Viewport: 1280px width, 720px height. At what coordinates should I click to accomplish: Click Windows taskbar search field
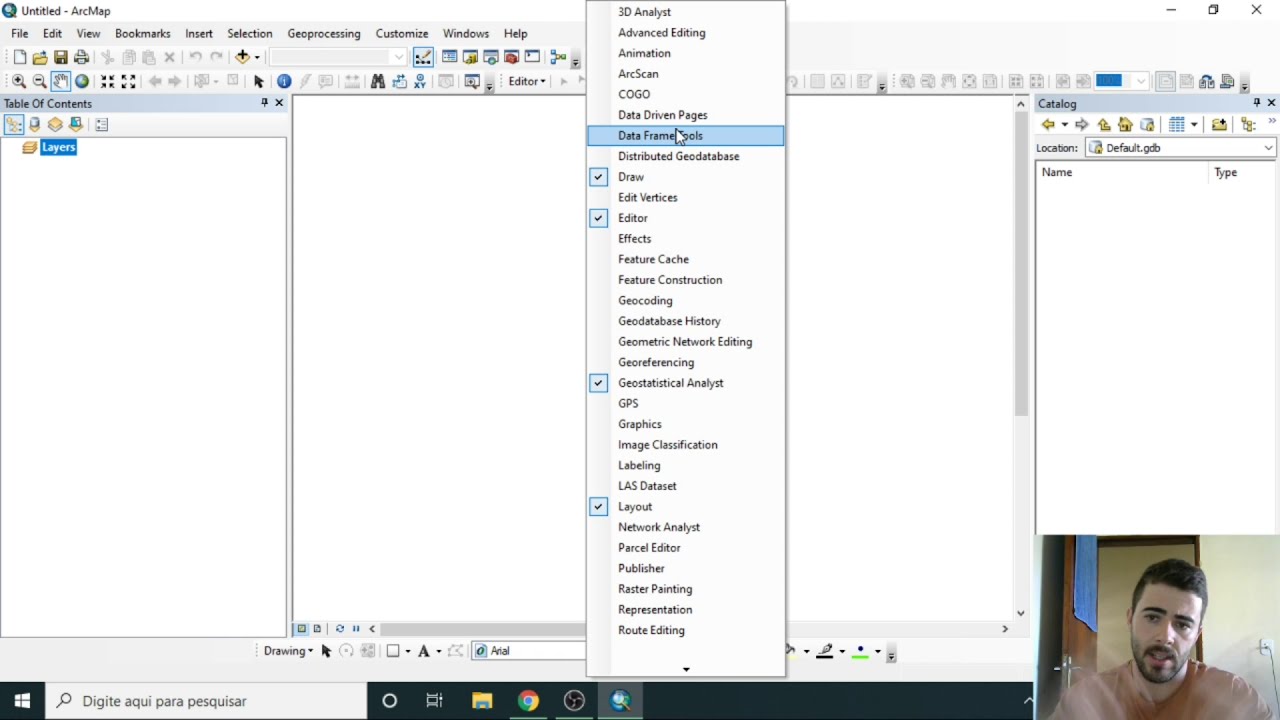[207, 701]
